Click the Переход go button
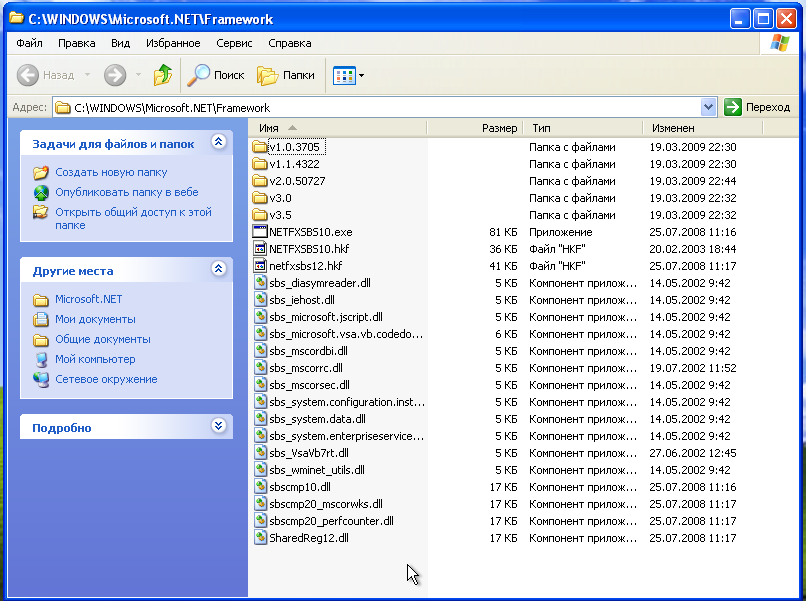 758,107
